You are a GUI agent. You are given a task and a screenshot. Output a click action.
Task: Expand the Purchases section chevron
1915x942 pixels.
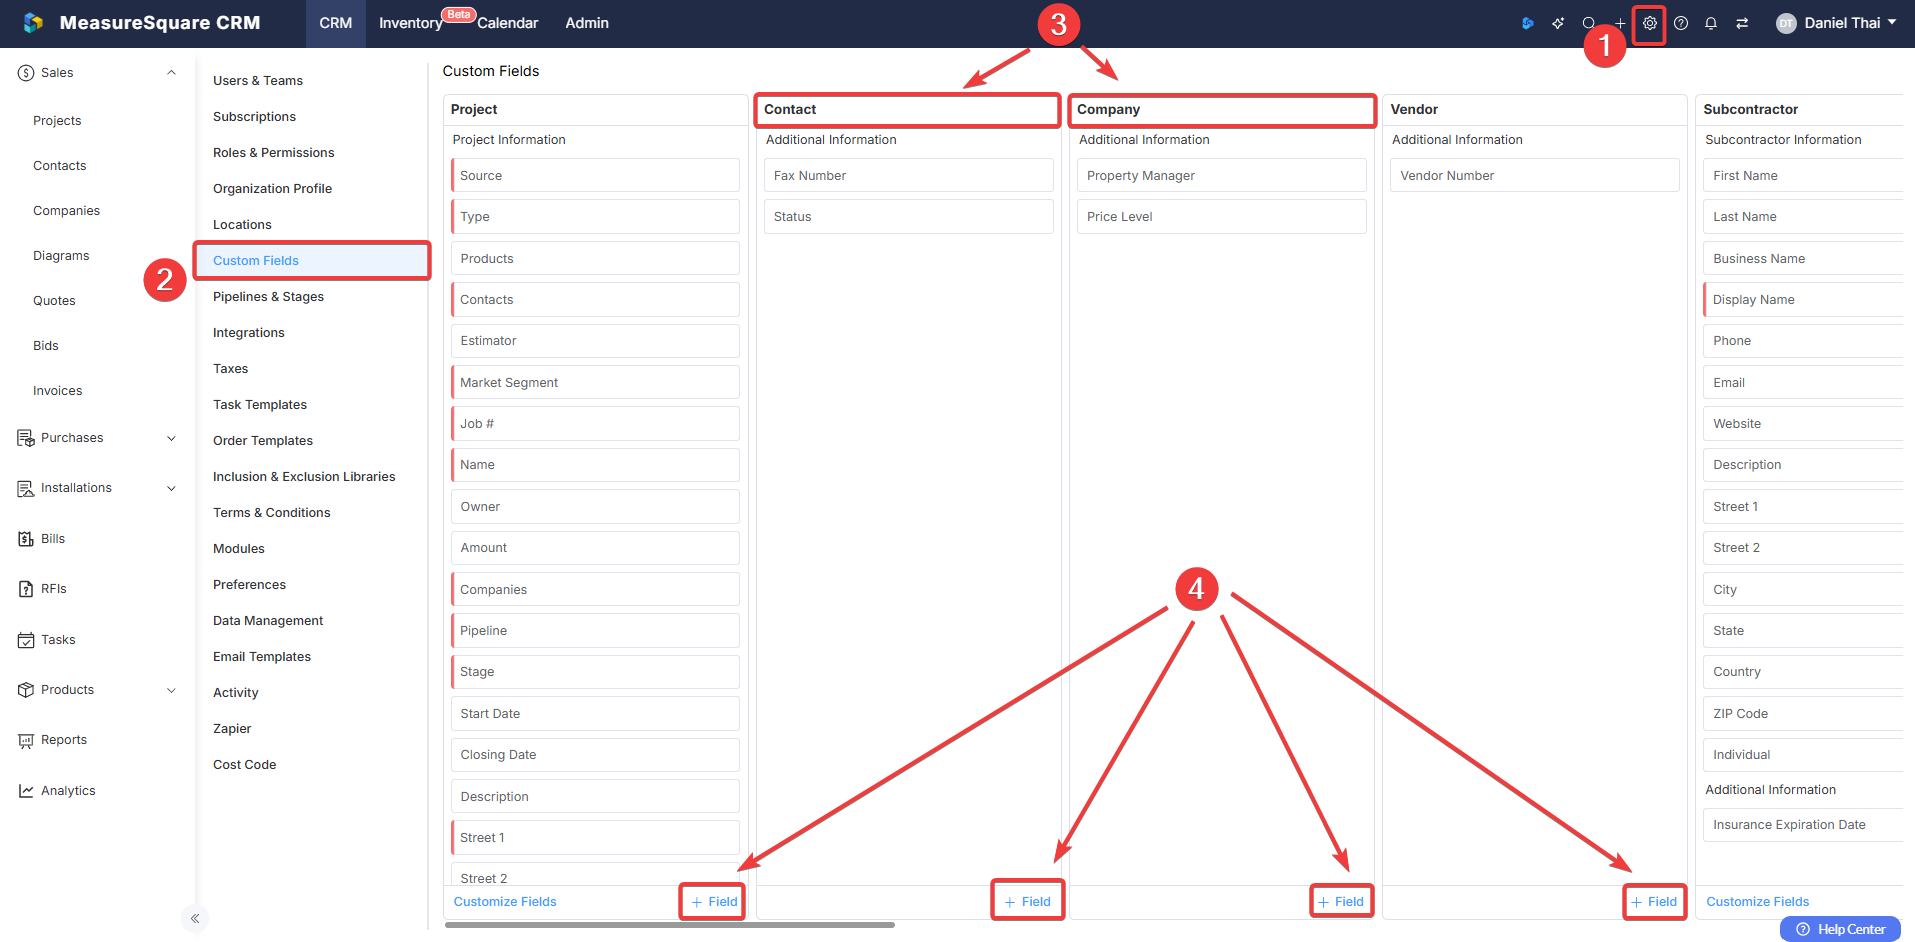coord(171,438)
